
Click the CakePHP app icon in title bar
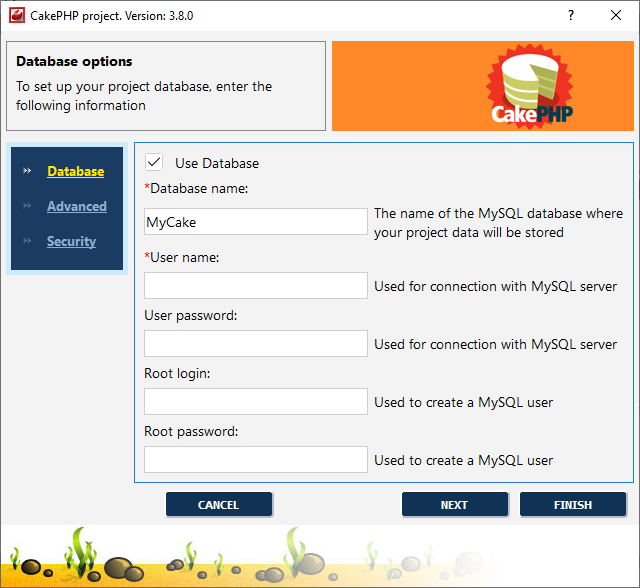pos(17,16)
